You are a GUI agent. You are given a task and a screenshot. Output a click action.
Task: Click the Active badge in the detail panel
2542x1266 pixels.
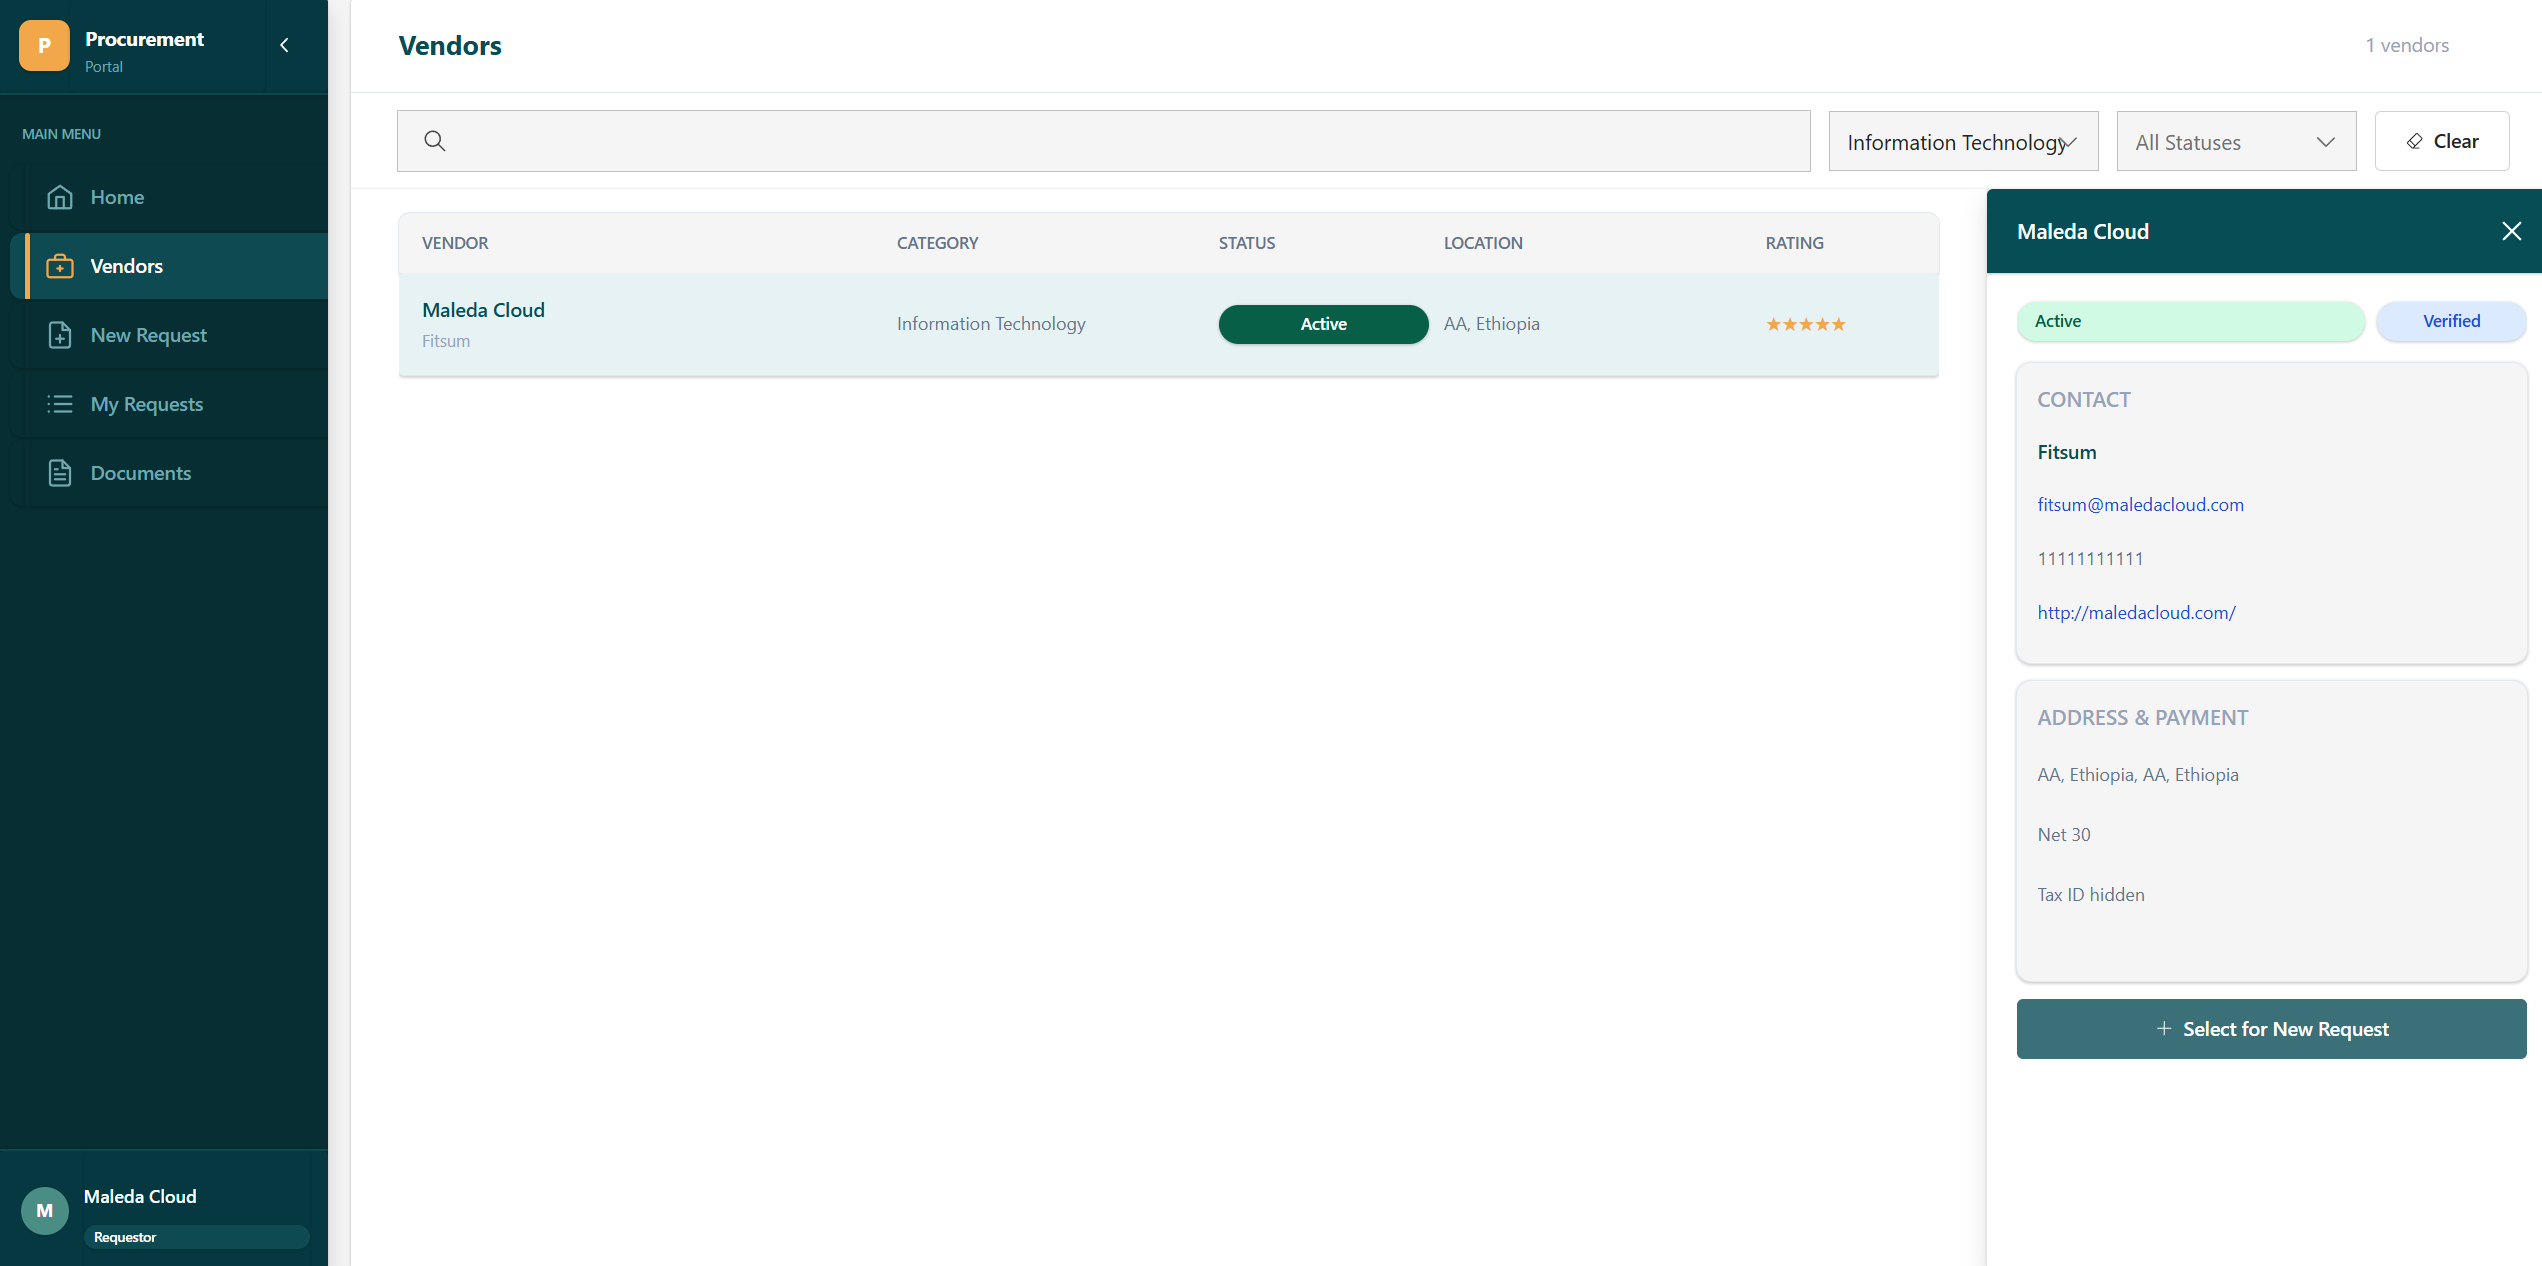pyautogui.click(x=2190, y=321)
